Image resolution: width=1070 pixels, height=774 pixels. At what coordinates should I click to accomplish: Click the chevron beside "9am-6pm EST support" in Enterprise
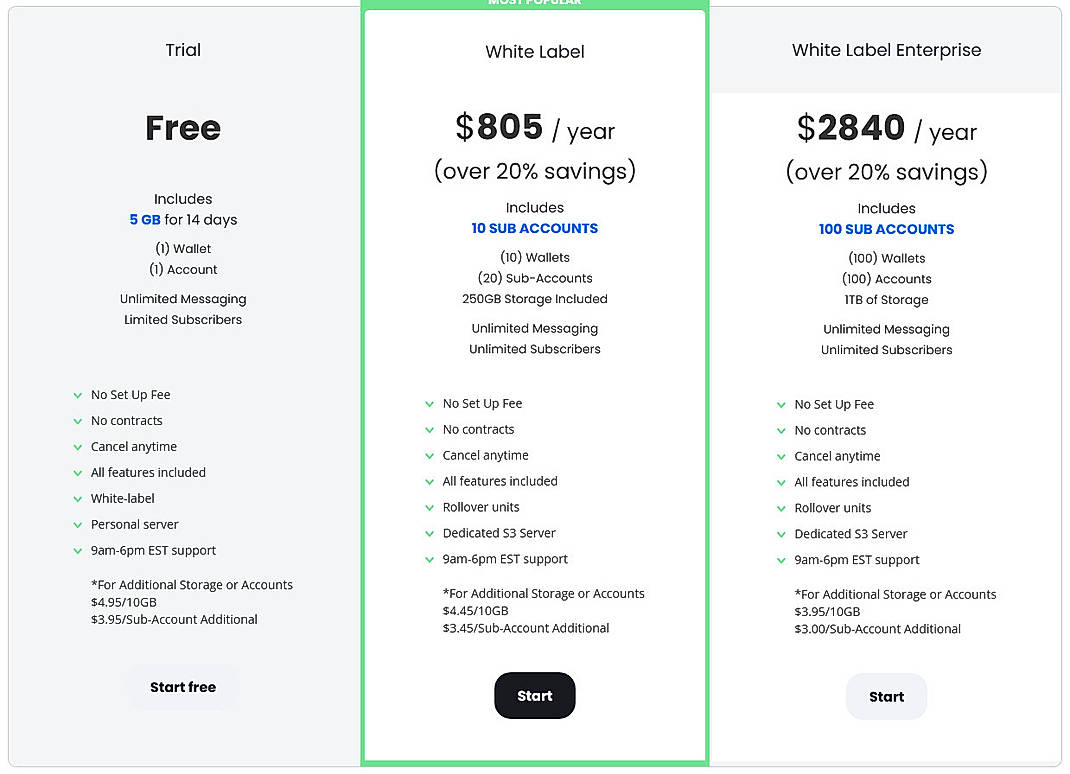click(x=781, y=560)
